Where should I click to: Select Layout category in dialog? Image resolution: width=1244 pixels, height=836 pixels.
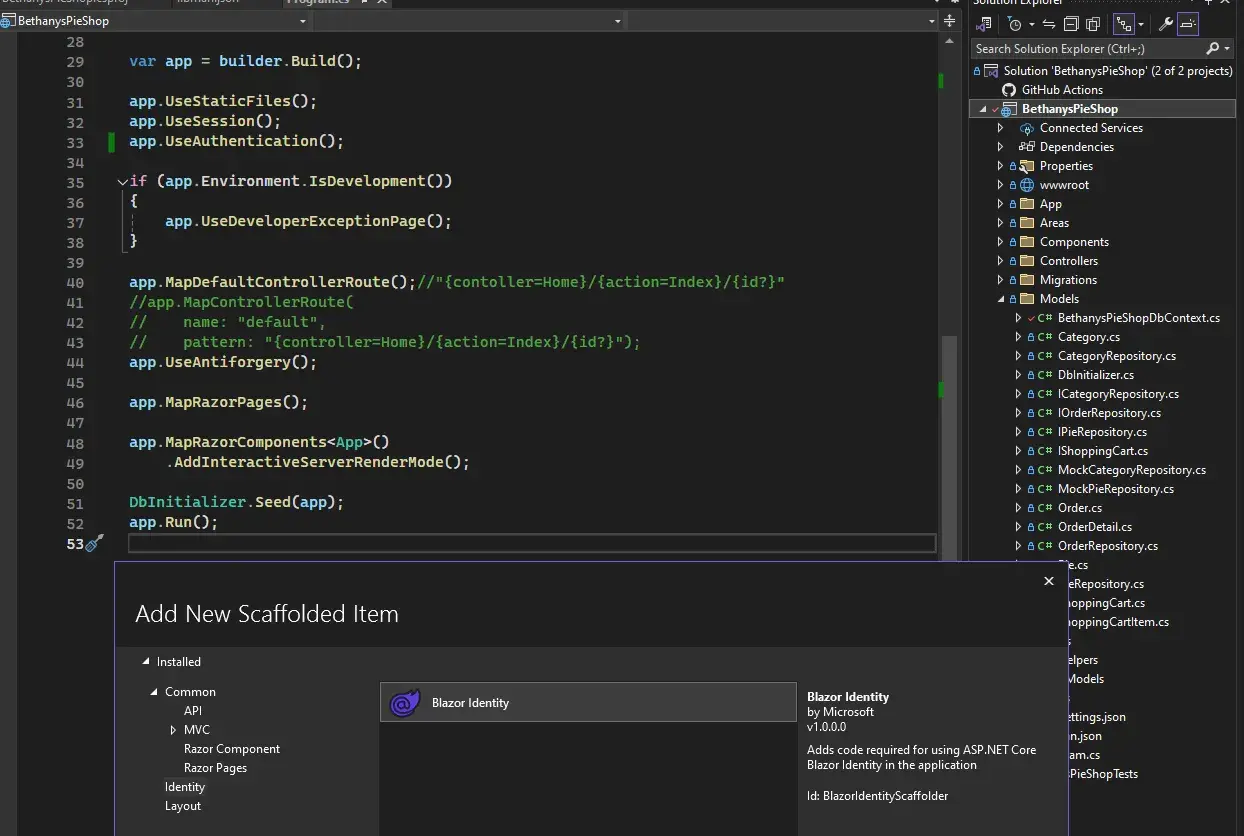183,806
